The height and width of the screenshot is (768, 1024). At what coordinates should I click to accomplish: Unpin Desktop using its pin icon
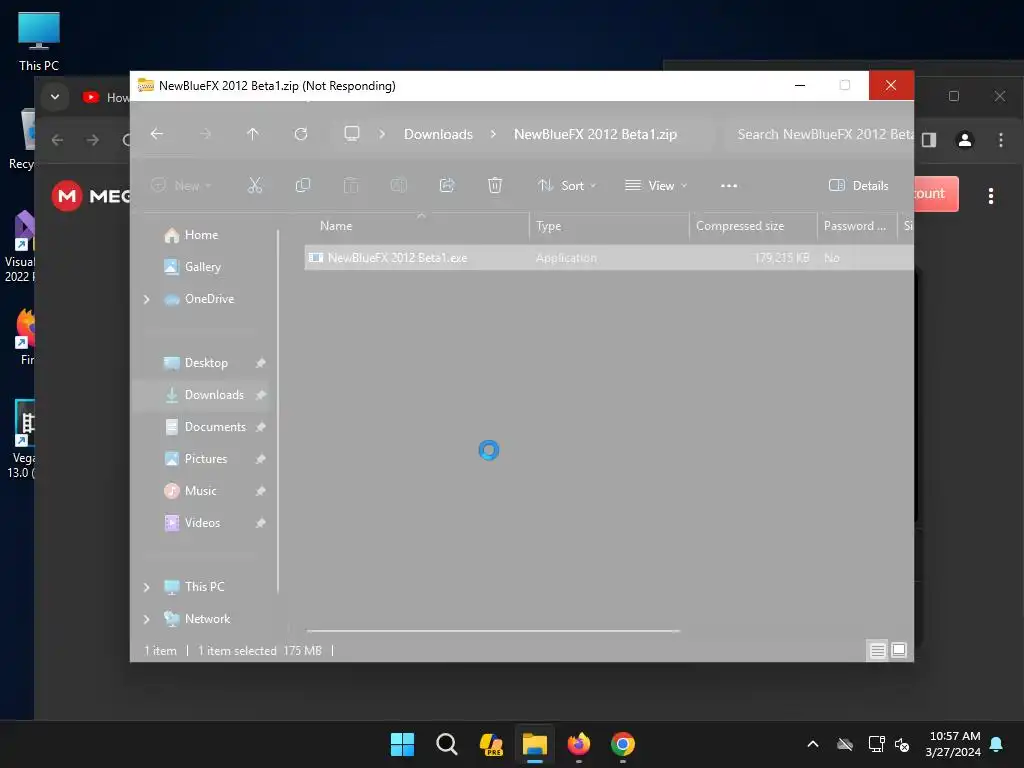261,363
